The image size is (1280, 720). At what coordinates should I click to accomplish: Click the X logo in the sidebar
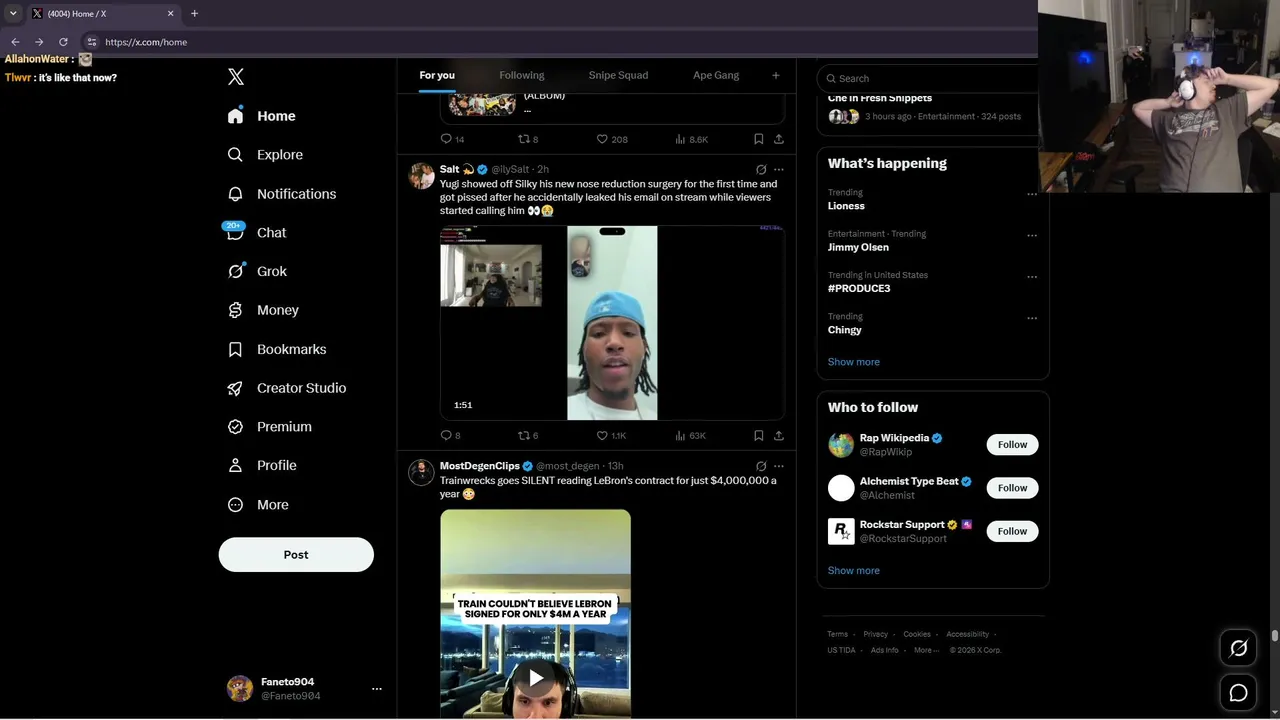[x=236, y=77]
